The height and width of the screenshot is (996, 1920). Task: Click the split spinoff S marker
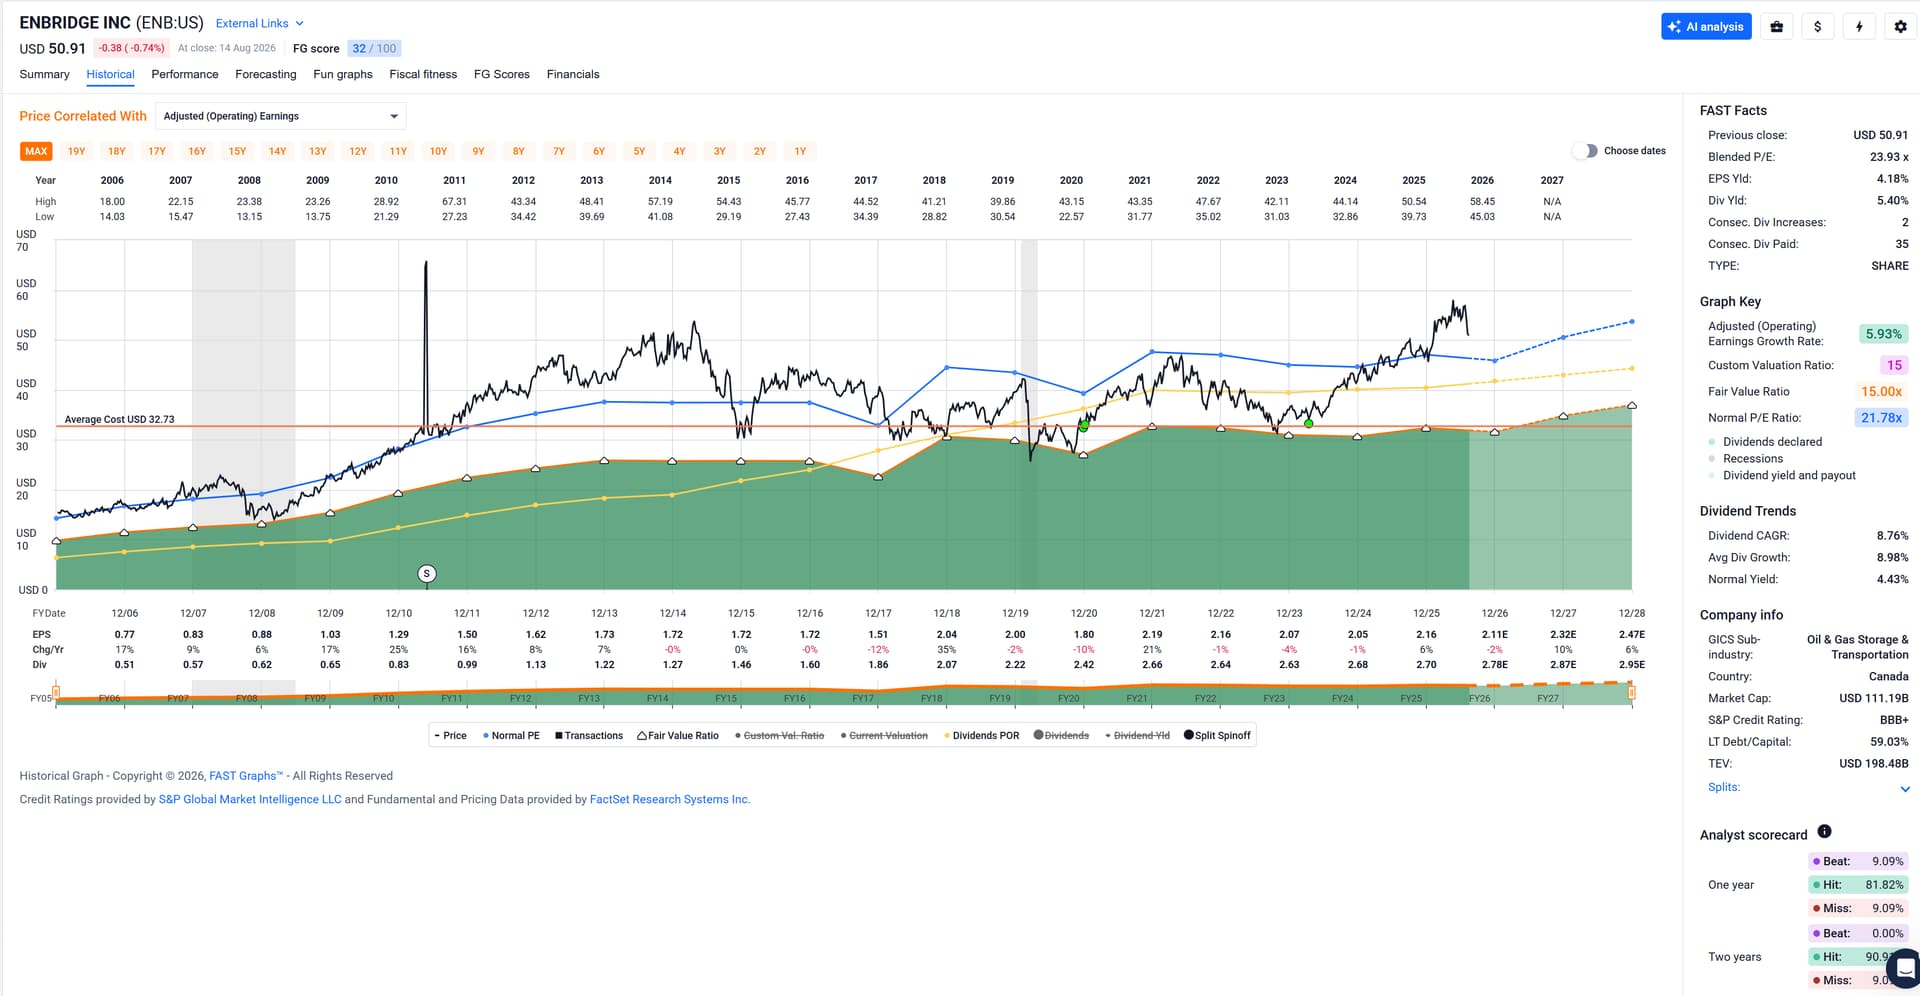point(427,574)
